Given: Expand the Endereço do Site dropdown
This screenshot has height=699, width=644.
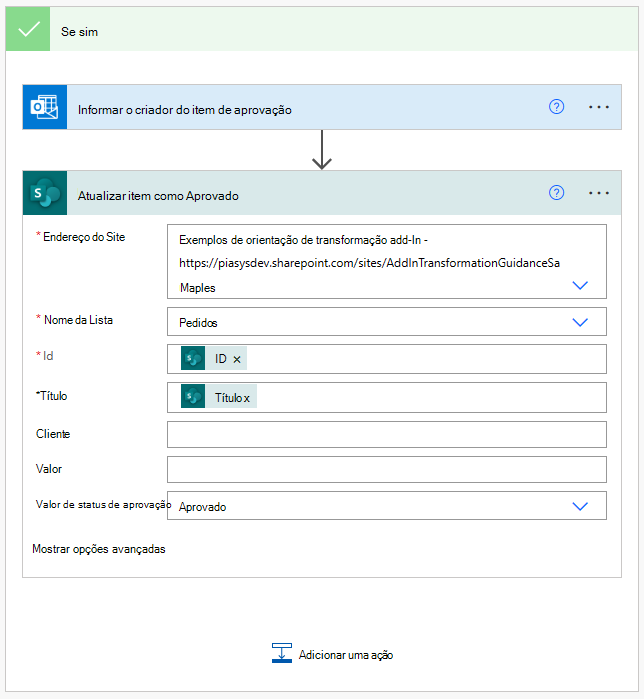Looking at the screenshot, I should (x=580, y=285).
